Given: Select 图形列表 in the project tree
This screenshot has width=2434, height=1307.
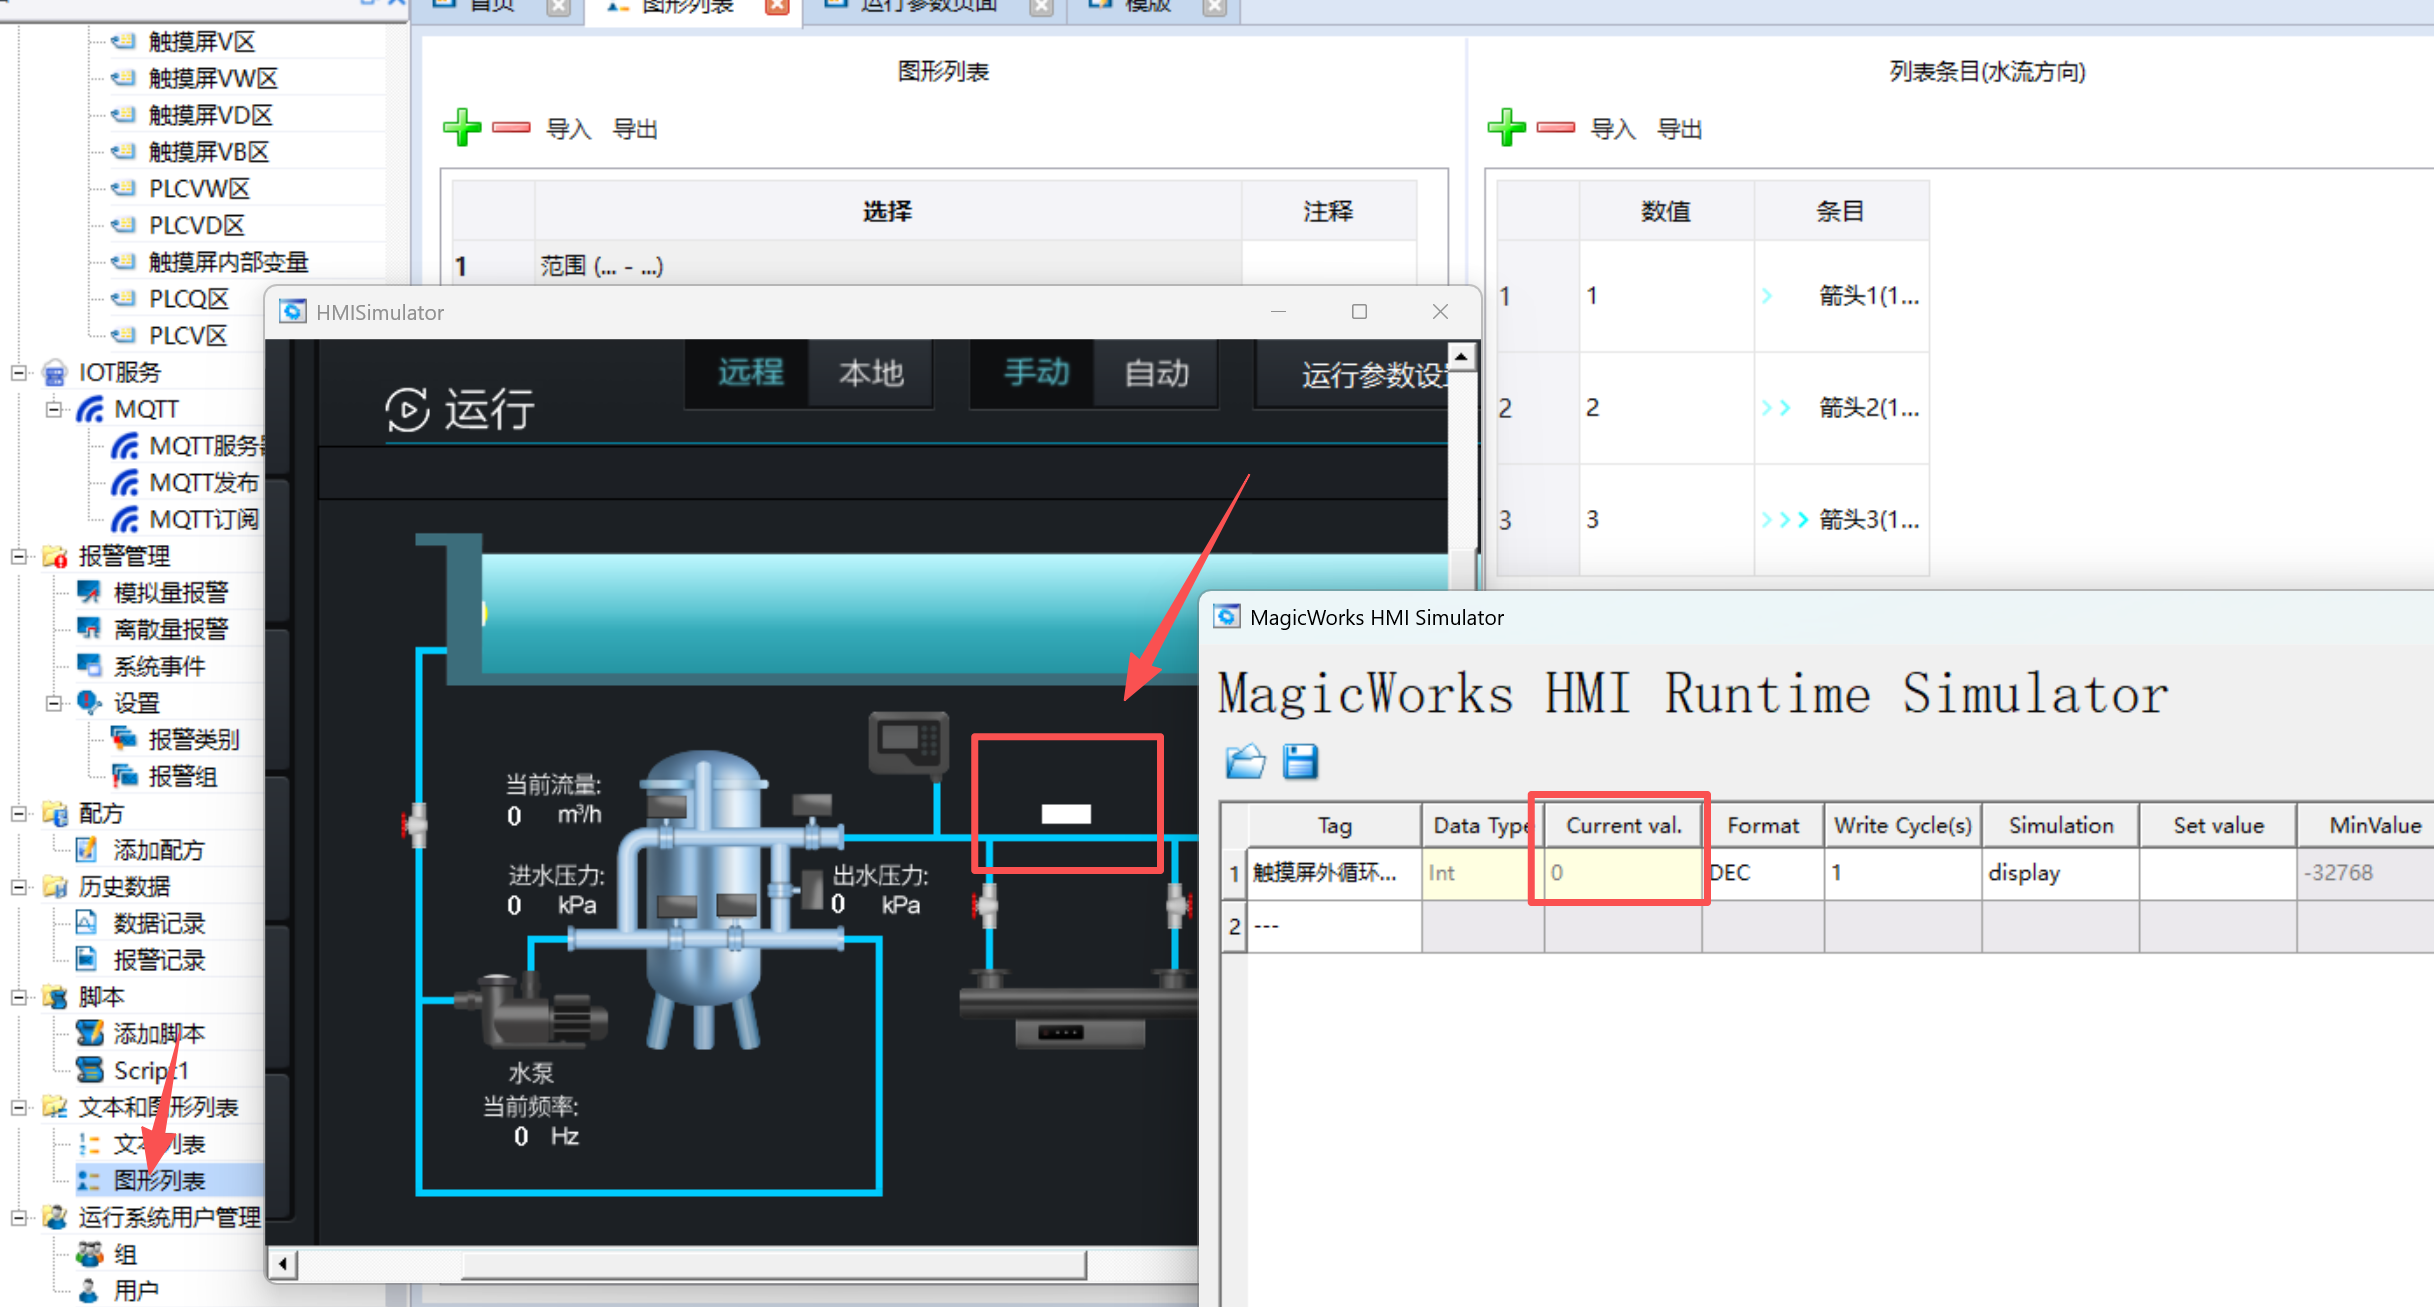Looking at the screenshot, I should click(x=159, y=1180).
